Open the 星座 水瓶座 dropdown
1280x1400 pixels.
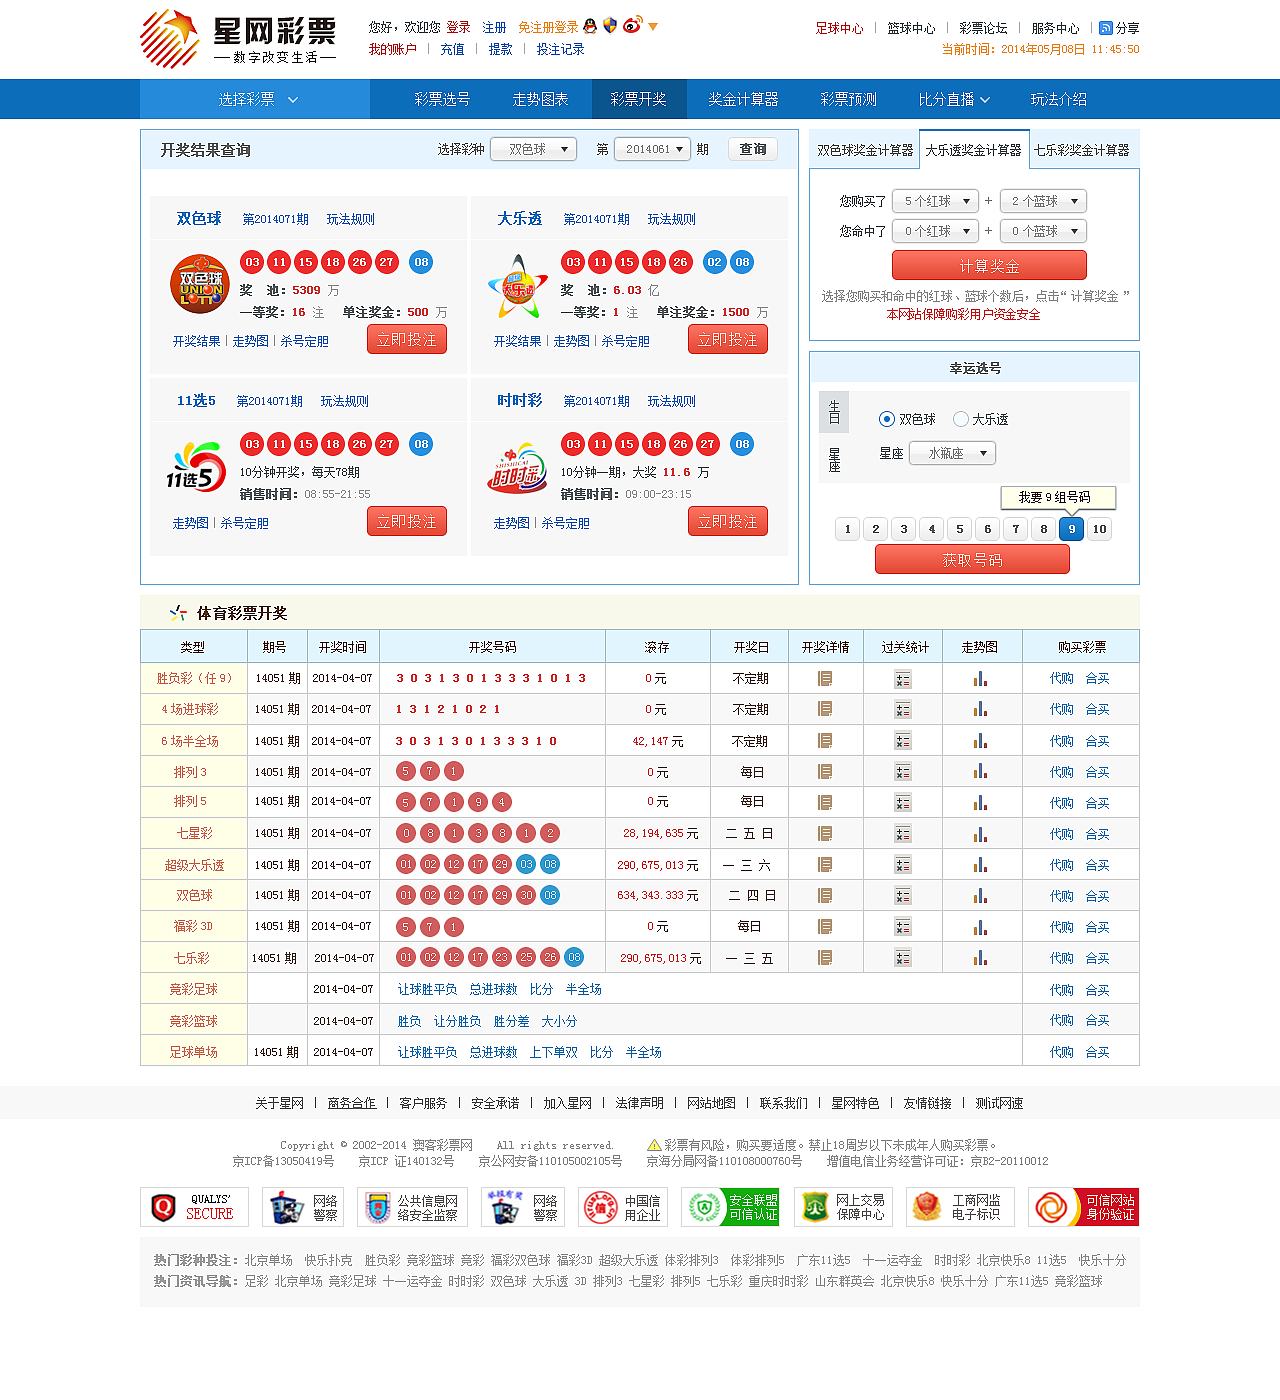click(x=953, y=453)
